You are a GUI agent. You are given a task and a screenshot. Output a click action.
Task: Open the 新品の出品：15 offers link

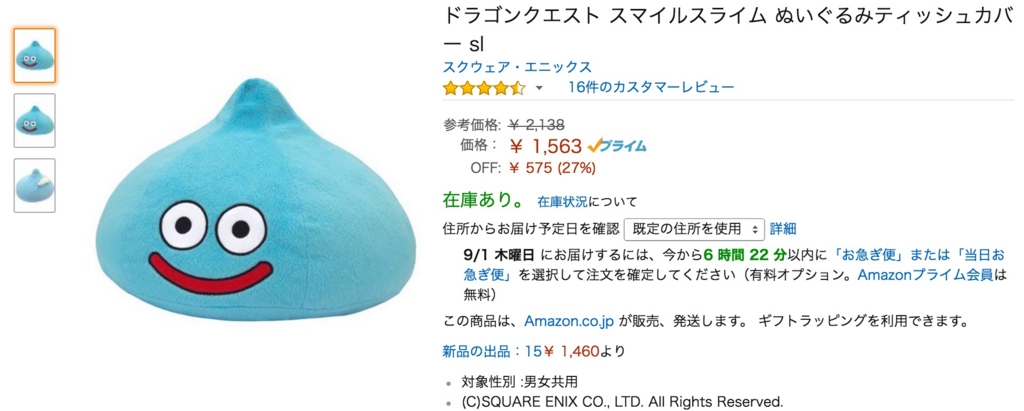click(492, 352)
